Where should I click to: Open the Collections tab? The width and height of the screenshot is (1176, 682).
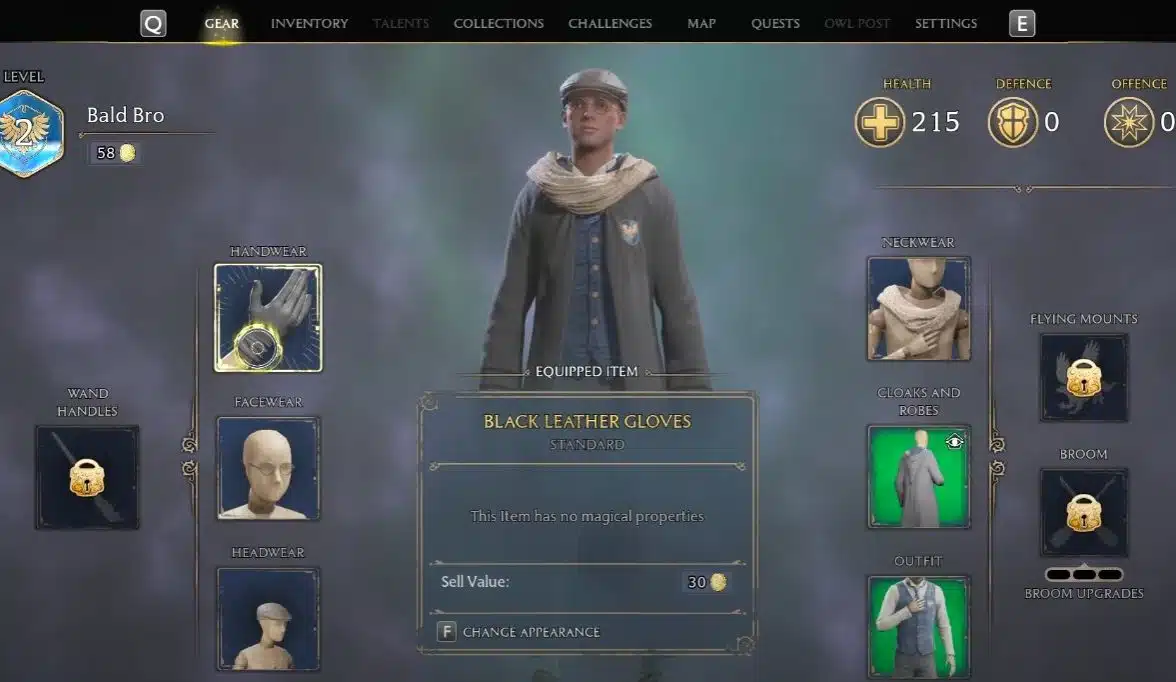pyautogui.click(x=499, y=23)
